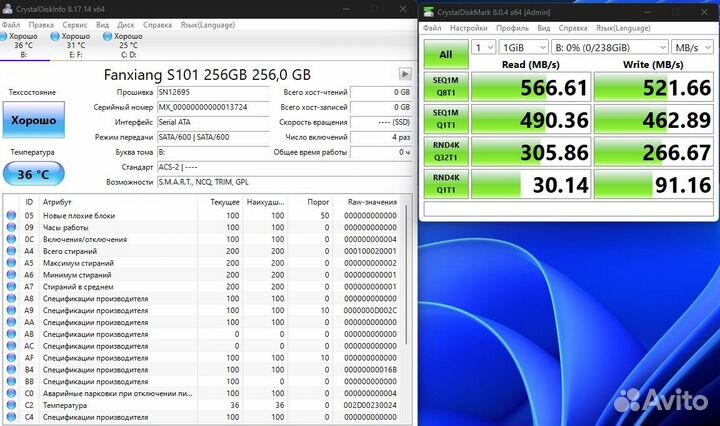
Task: Run SEQ1M Q1T1 test
Action: (446, 119)
